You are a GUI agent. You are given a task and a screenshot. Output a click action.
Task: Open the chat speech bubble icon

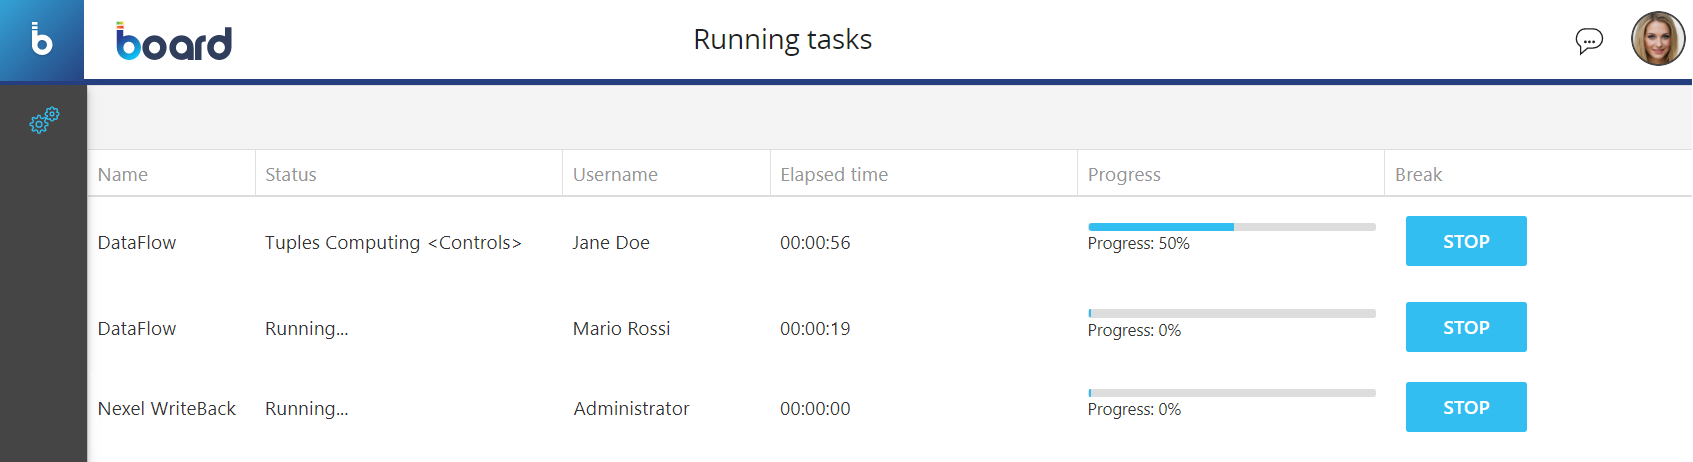pos(1589,40)
